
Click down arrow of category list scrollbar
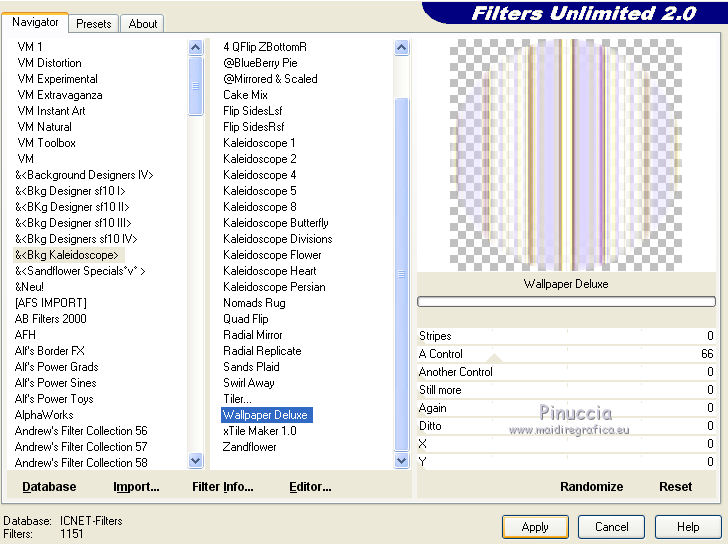point(195,460)
